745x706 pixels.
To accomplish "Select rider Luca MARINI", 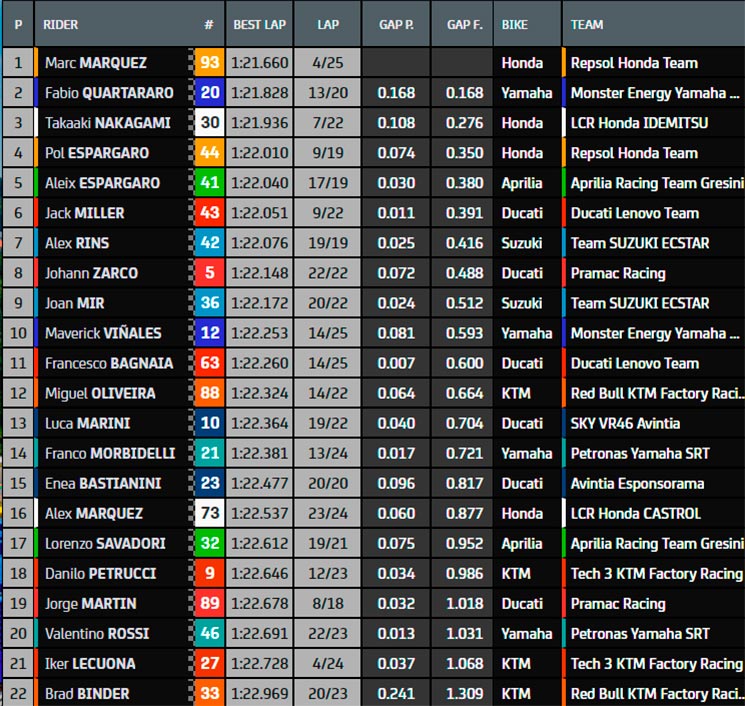I will (87, 423).
